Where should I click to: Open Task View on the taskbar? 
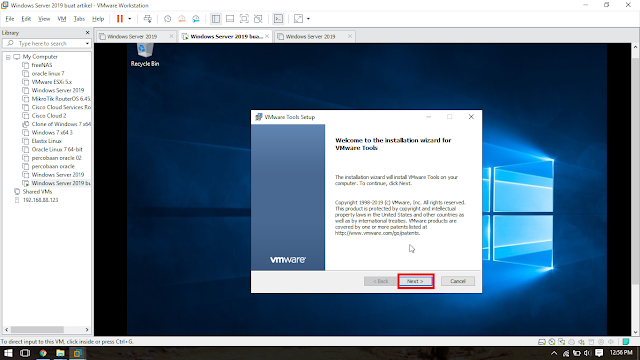[25, 353]
